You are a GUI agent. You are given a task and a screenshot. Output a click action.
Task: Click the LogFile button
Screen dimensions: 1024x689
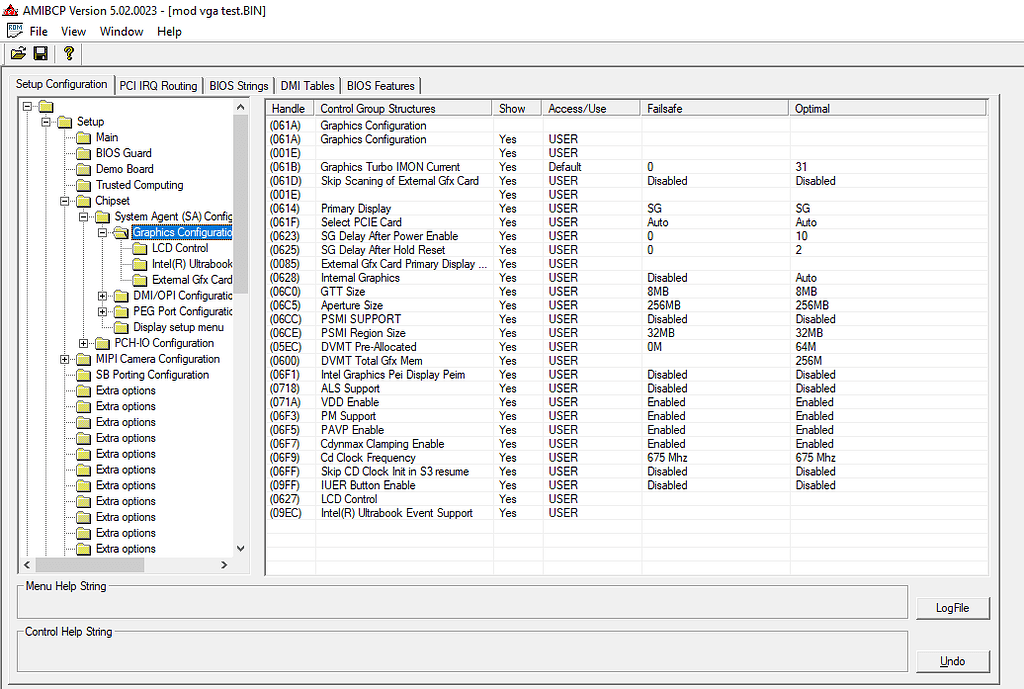click(x=952, y=608)
